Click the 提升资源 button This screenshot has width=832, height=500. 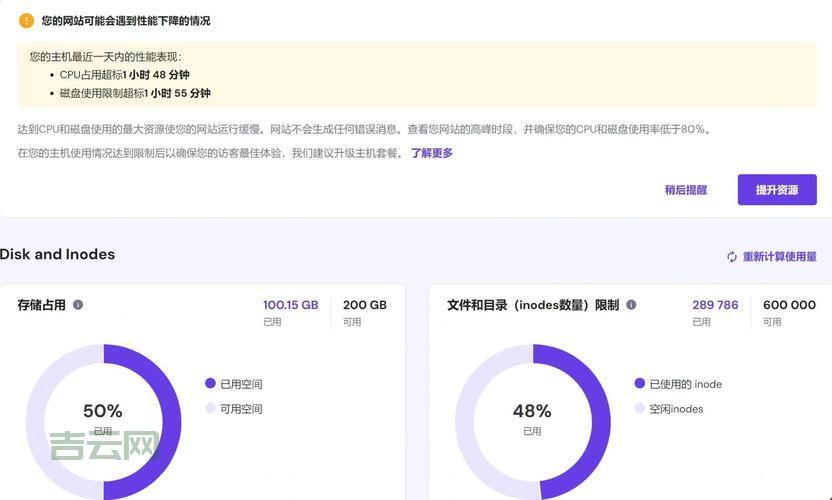(777, 189)
